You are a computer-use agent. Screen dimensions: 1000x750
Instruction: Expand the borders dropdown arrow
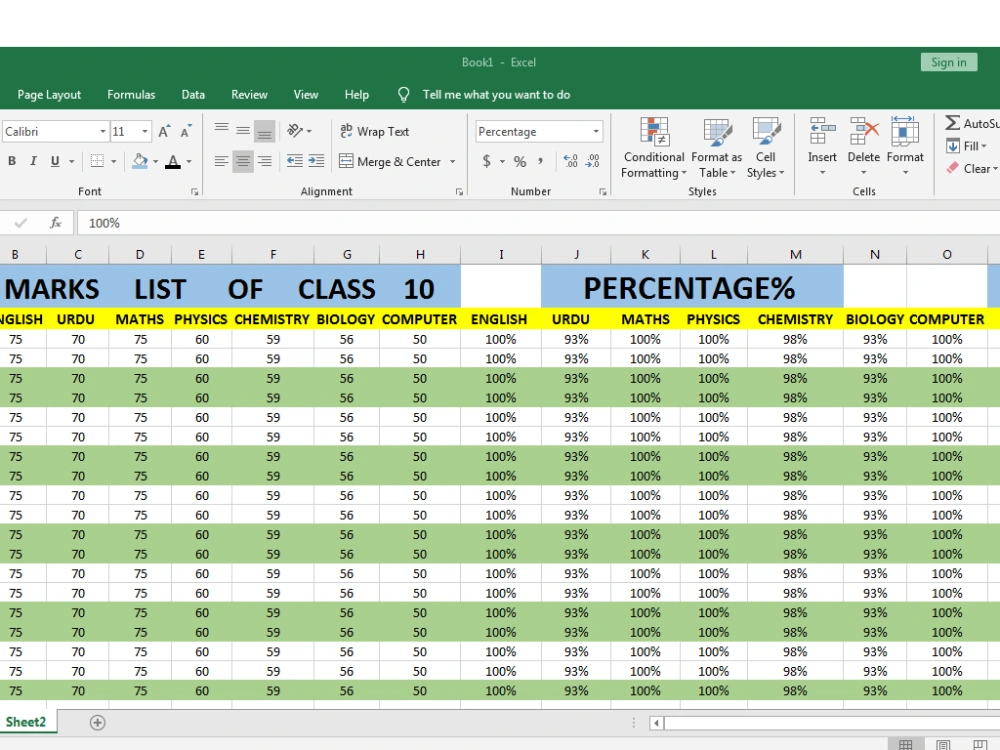114,162
